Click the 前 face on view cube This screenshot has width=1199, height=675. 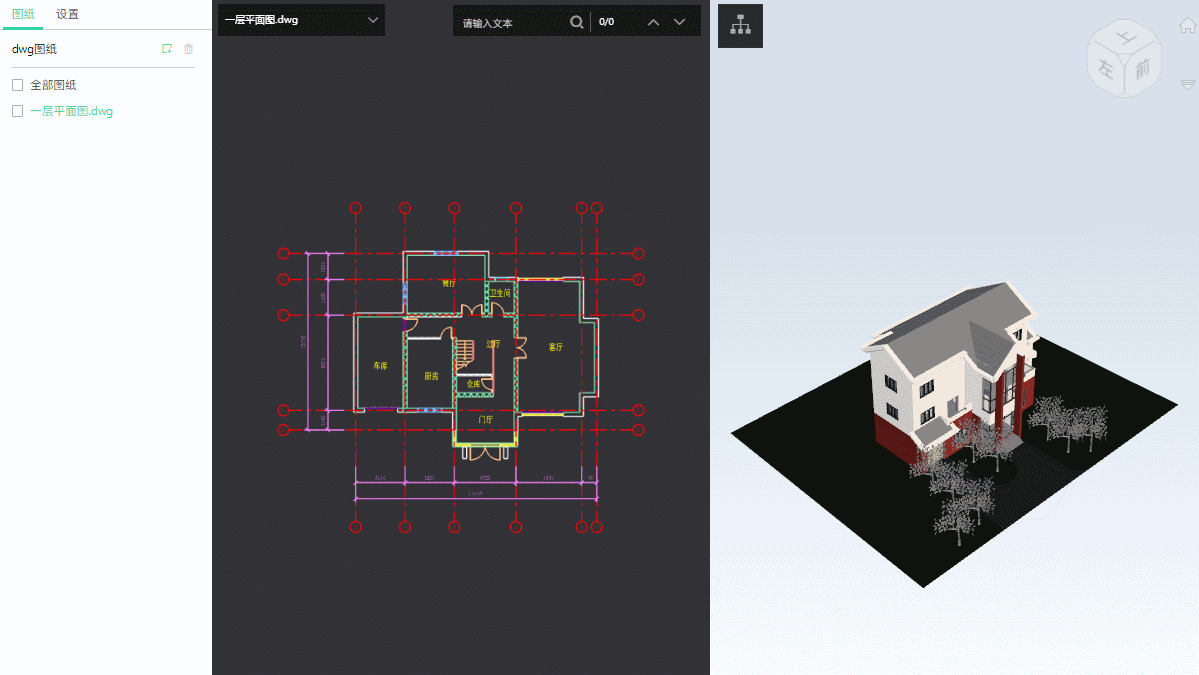(1141, 66)
